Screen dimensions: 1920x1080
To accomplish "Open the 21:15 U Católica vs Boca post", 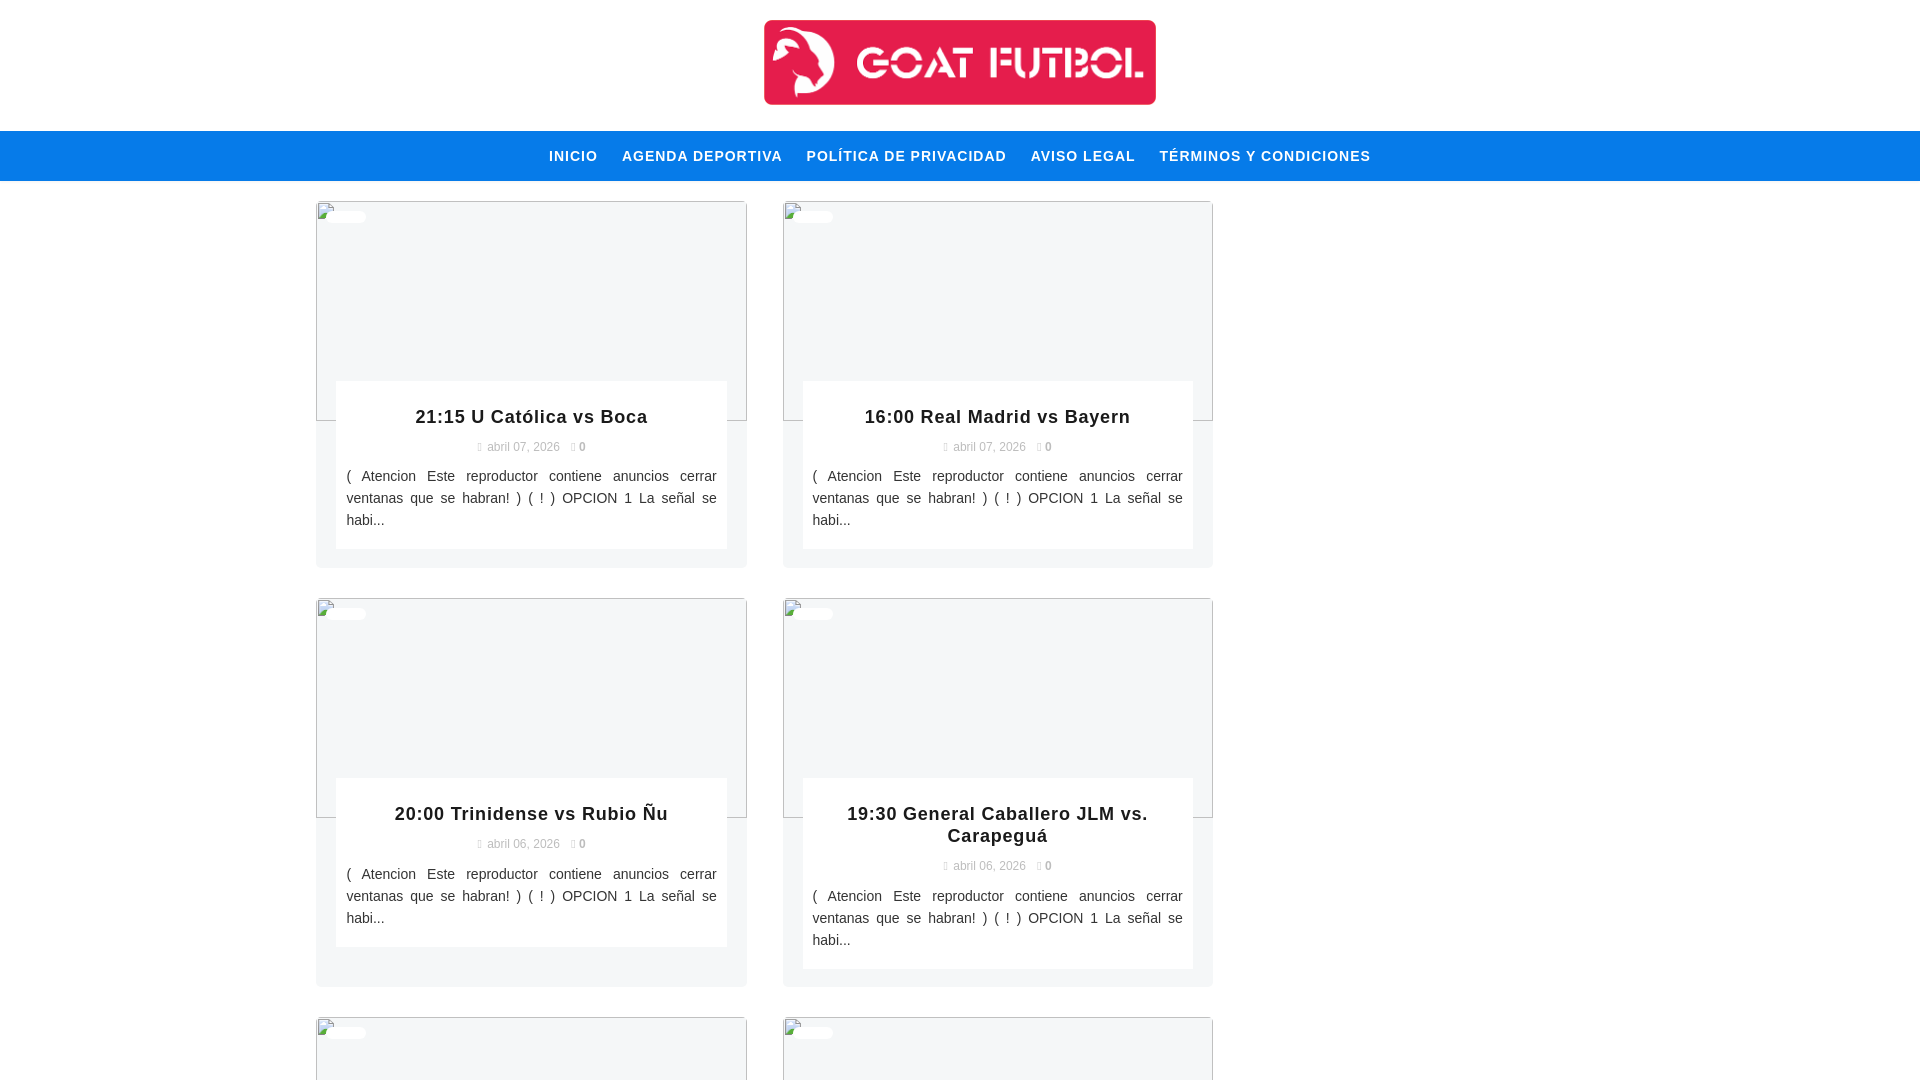I will (531, 417).
